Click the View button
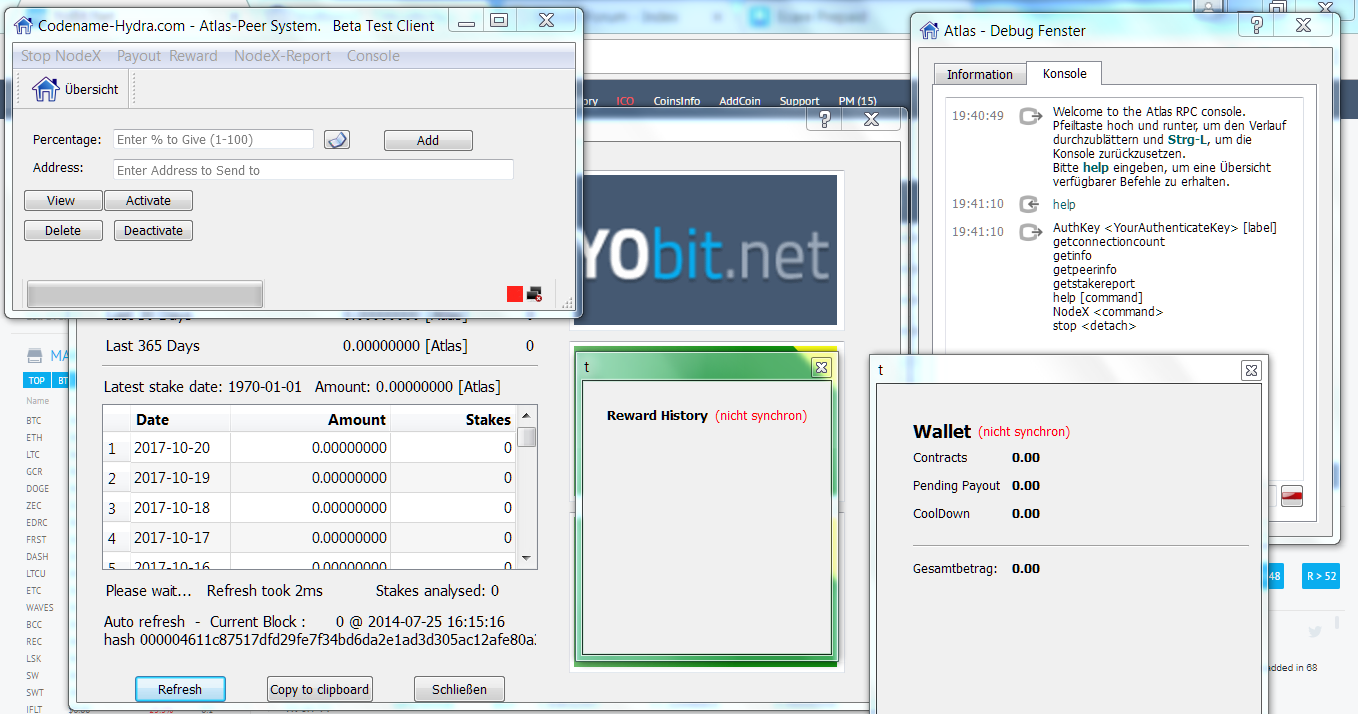Viewport: 1358px width, 714px height. [61, 201]
